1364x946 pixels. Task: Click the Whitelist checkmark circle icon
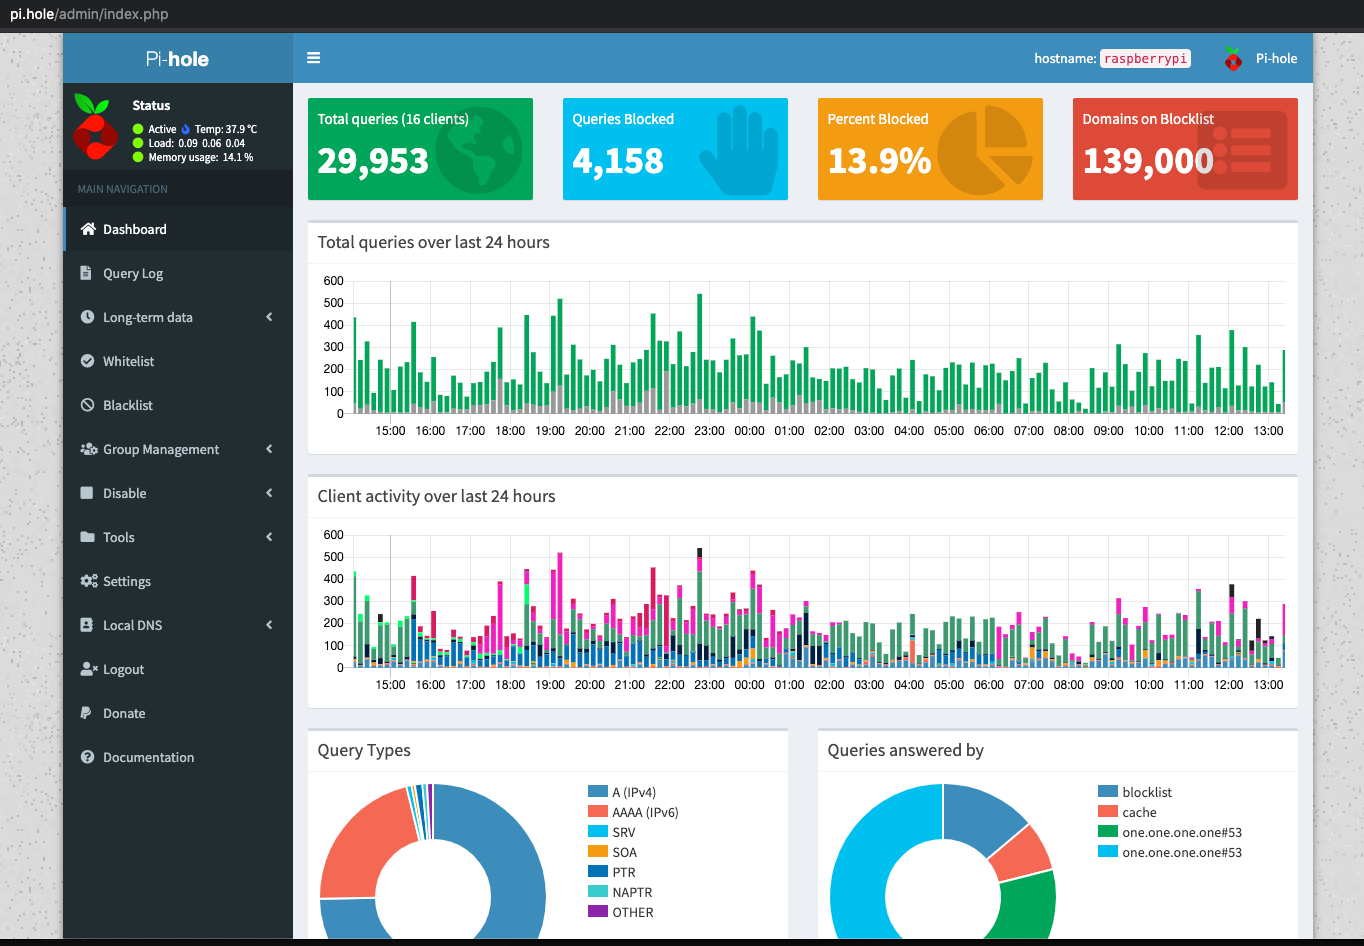point(87,361)
